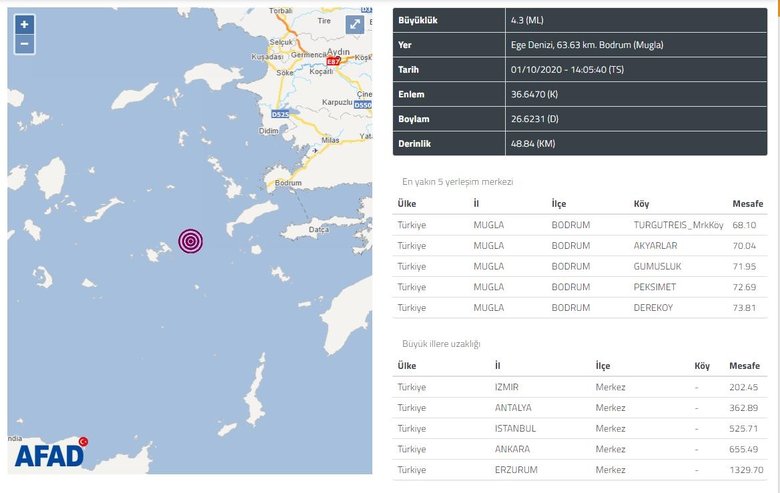Click the İlçe header in big cities table
The image size is (780, 493).
(602, 366)
